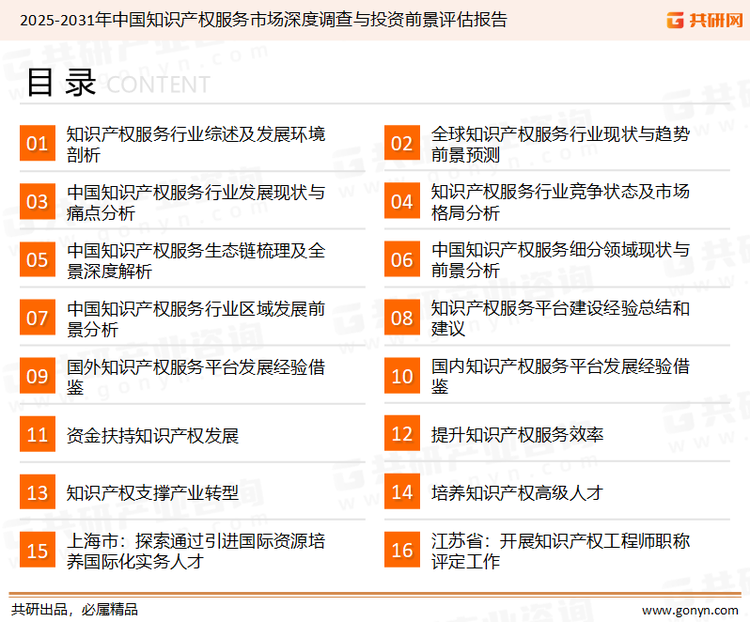Open chapter 国内知识产权服务平台发展经验借鉴
750x622 pixels.
(560, 377)
